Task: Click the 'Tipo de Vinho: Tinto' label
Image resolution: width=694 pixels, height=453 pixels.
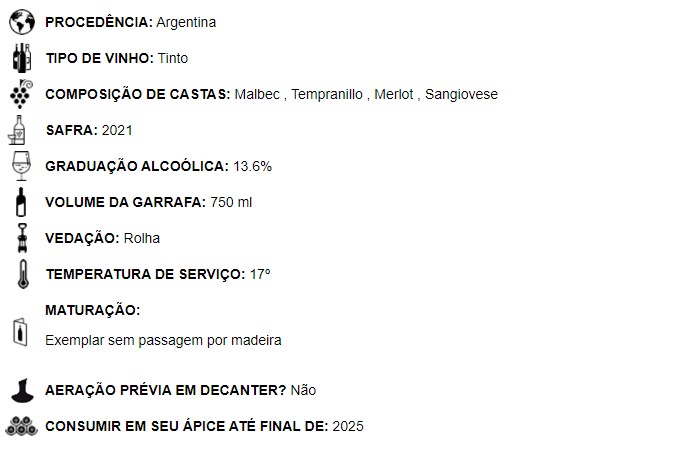Action: click(116, 58)
